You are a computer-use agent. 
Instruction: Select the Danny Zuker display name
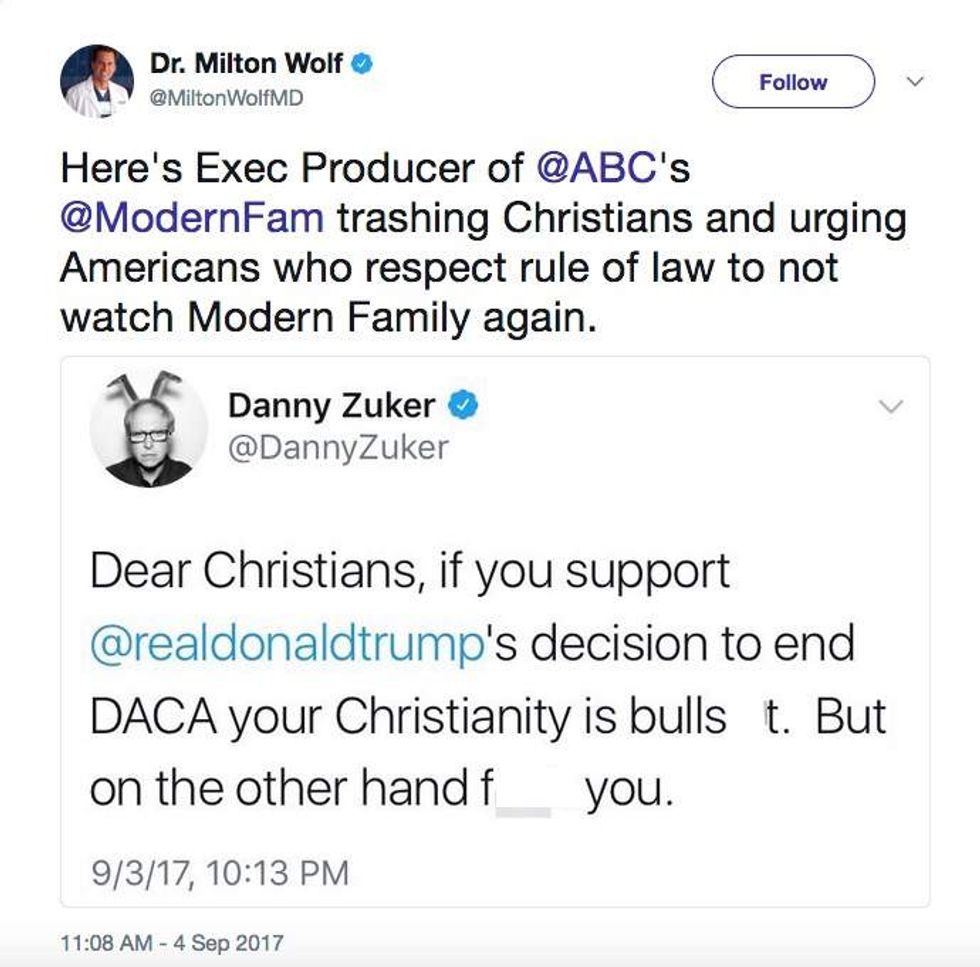332,405
